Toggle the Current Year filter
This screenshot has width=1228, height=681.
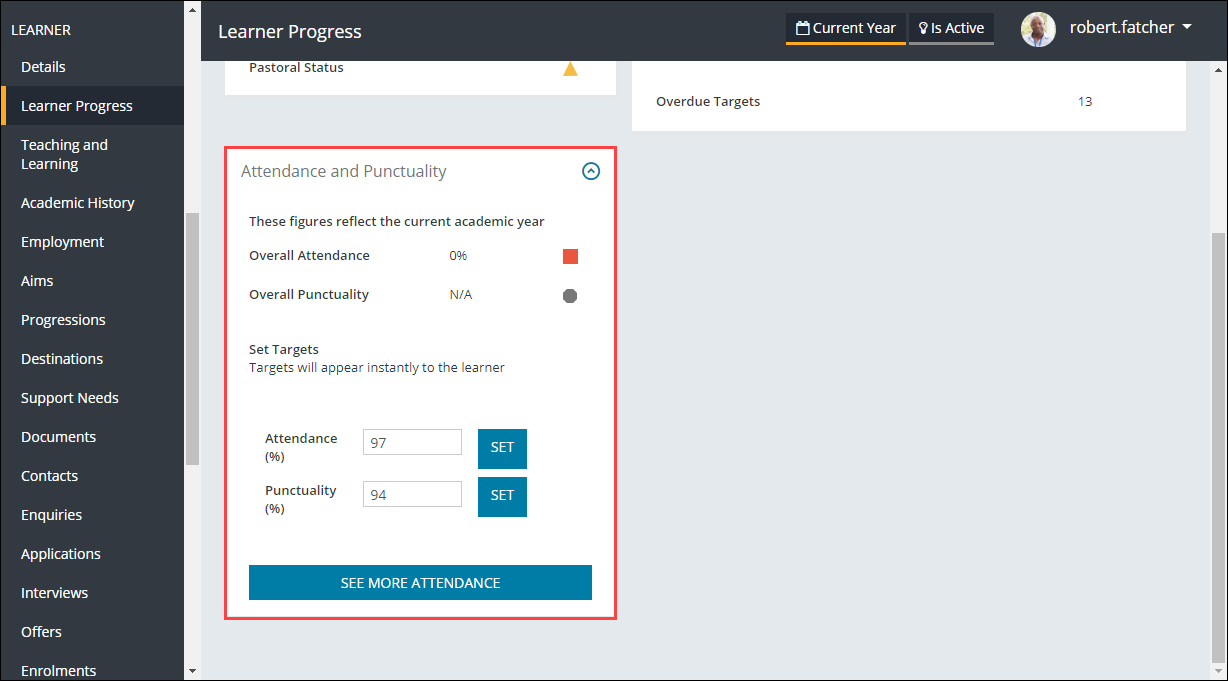845,28
